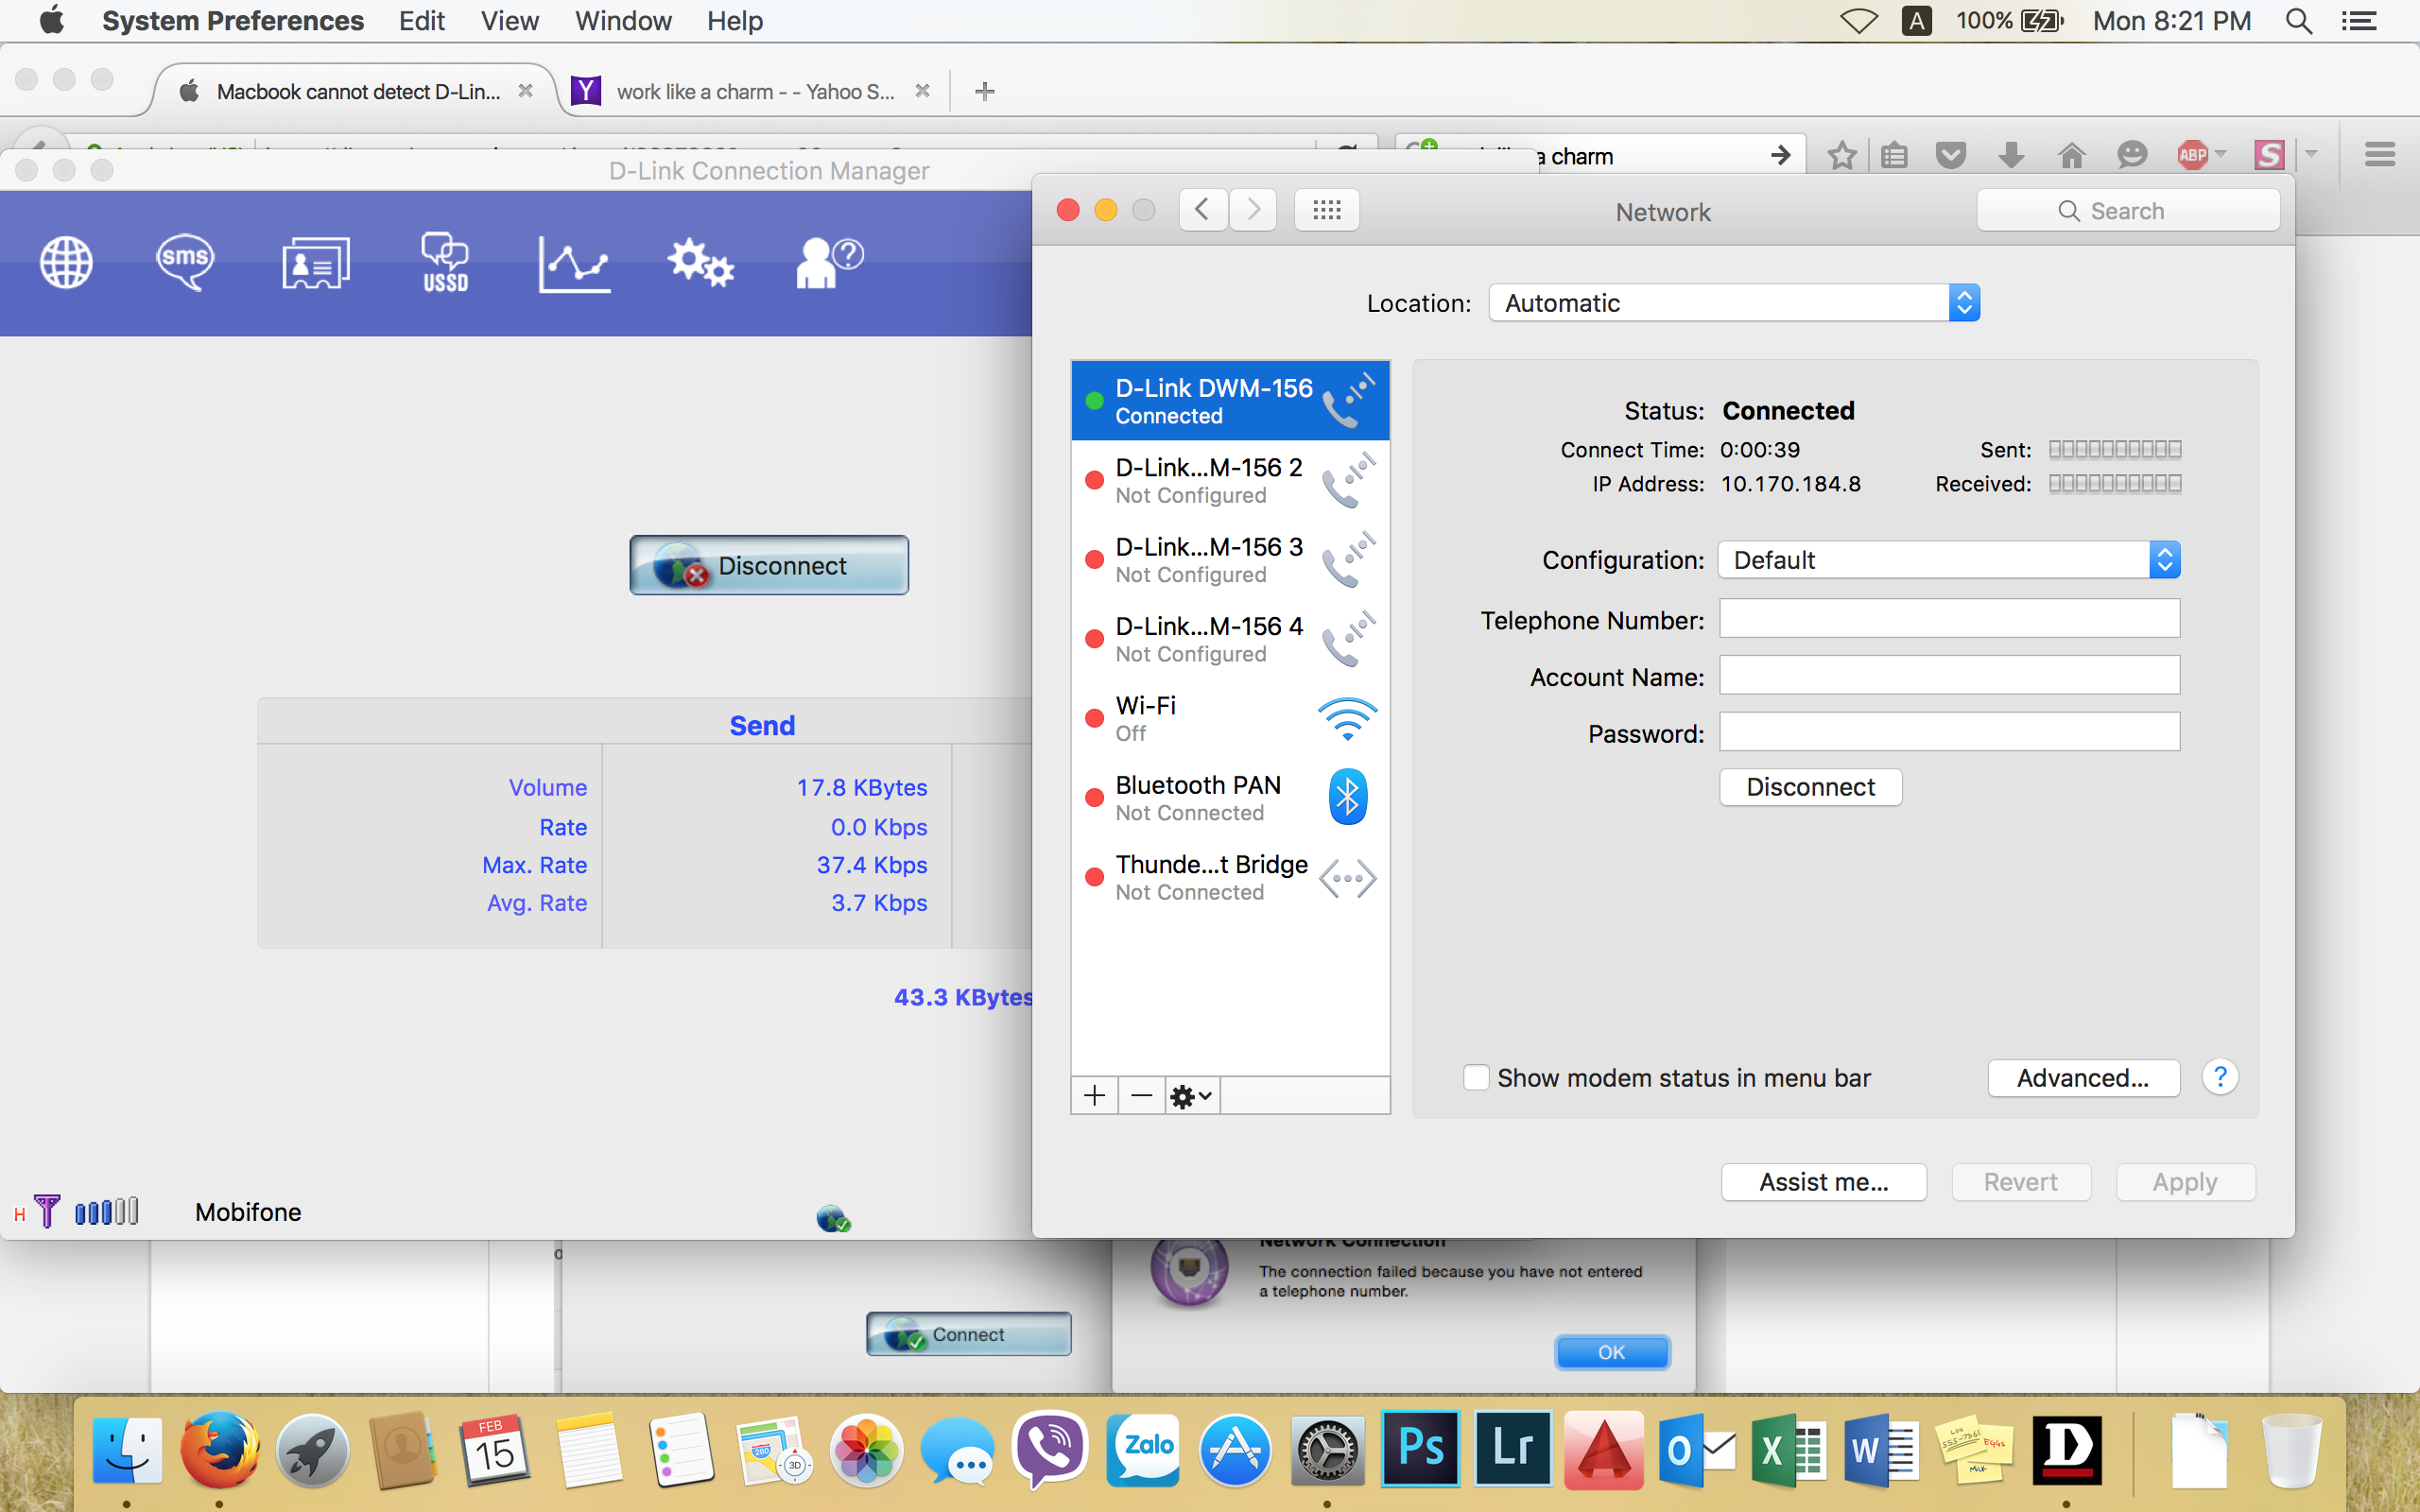Open the statistics chart icon
The width and height of the screenshot is (2420, 1512).
(574, 265)
